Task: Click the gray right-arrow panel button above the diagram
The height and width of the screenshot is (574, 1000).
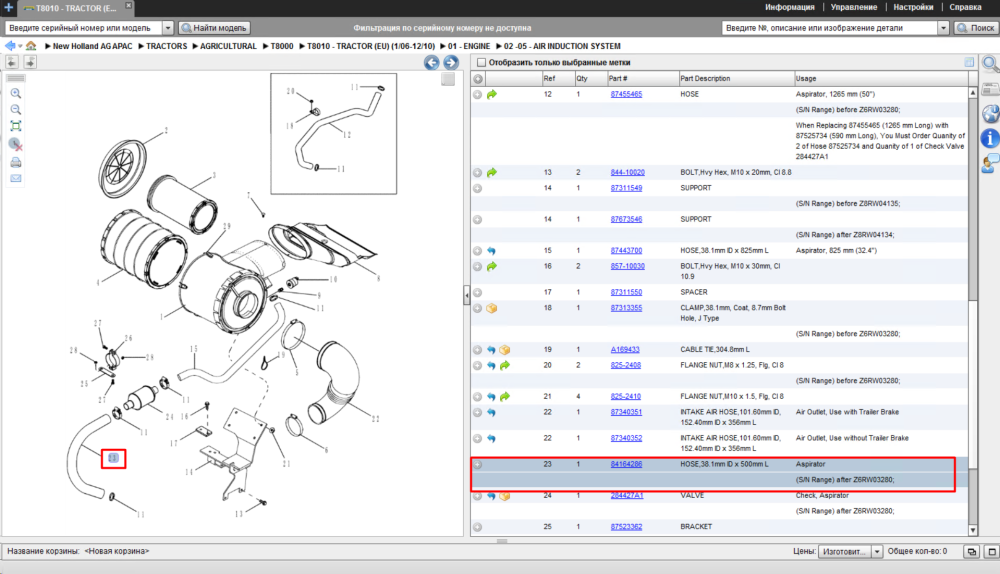Action: pyautogui.click(x=30, y=62)
